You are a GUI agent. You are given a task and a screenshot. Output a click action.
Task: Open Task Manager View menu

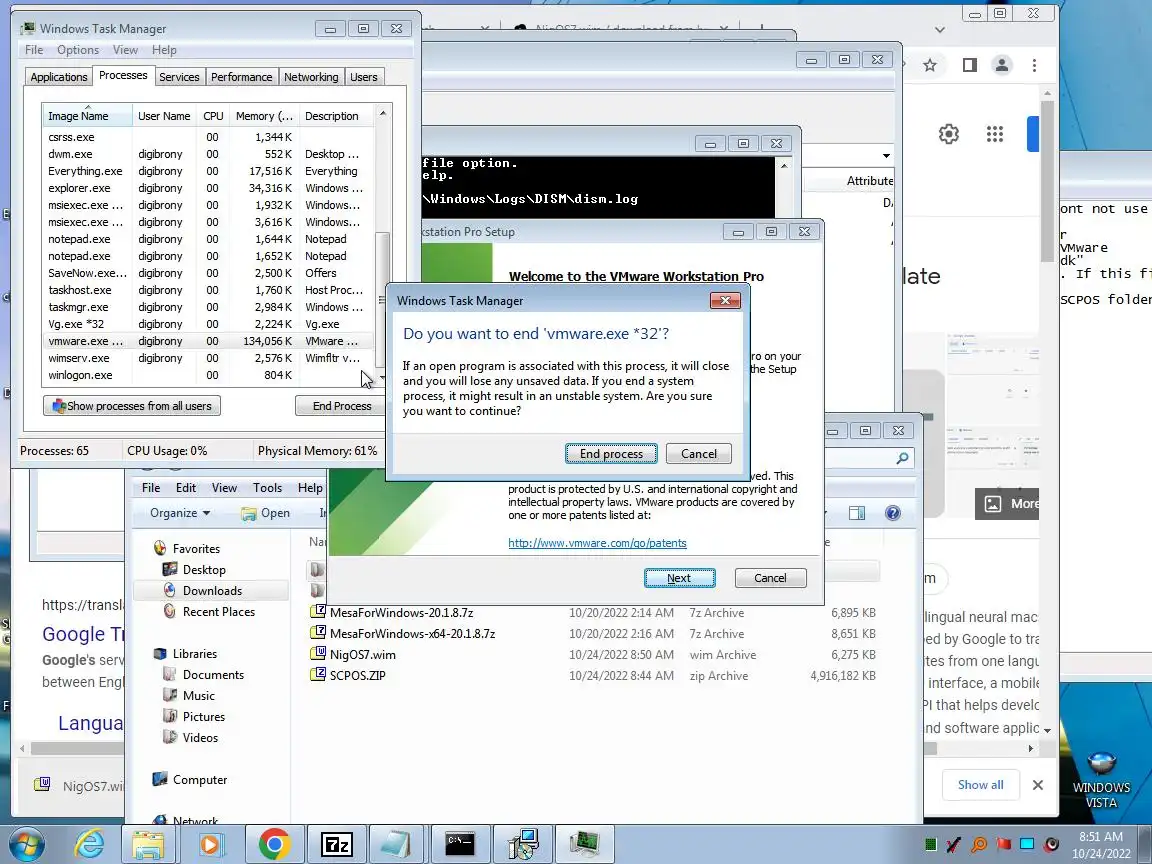click(x=125, y=50)
